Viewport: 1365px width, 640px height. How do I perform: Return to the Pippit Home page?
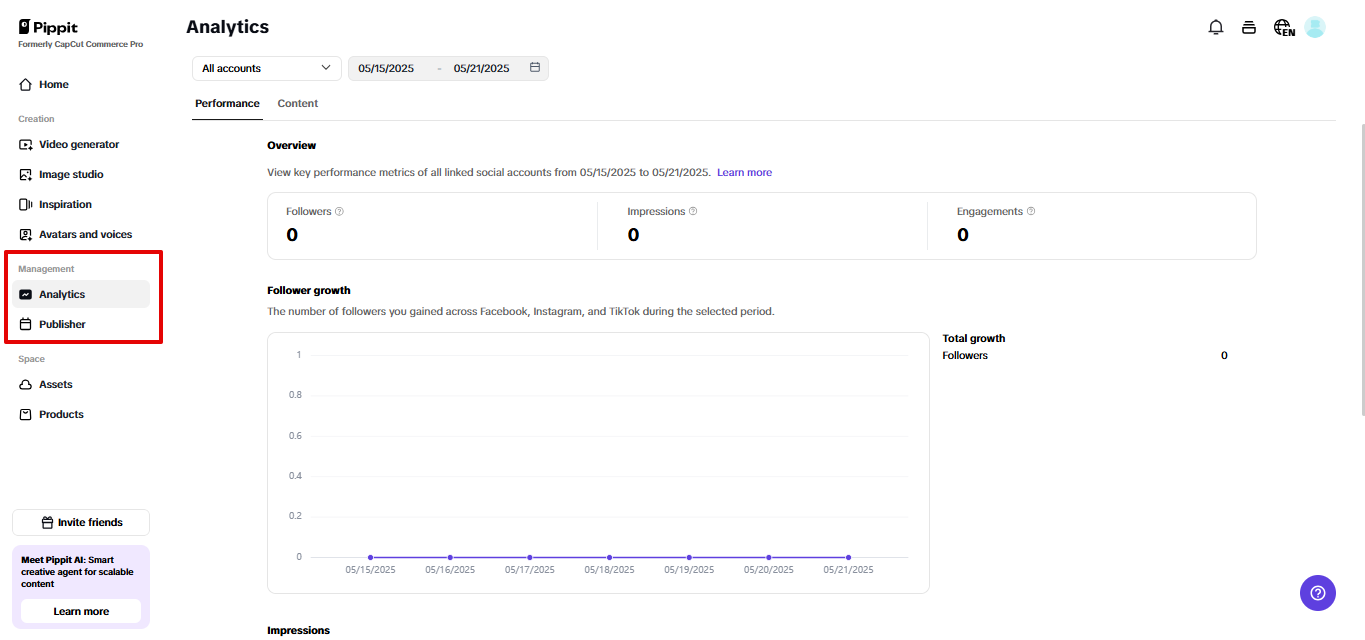point(51,84)
